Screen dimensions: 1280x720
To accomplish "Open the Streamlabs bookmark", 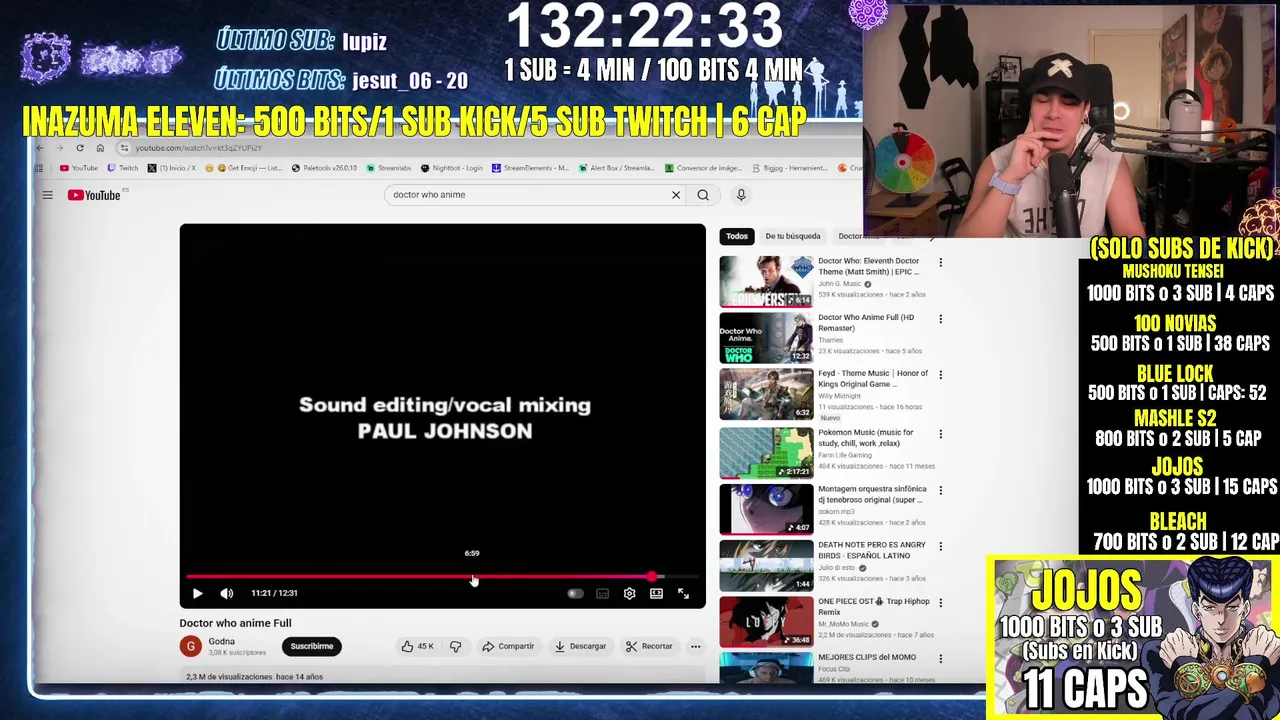I will click(389, 168).
